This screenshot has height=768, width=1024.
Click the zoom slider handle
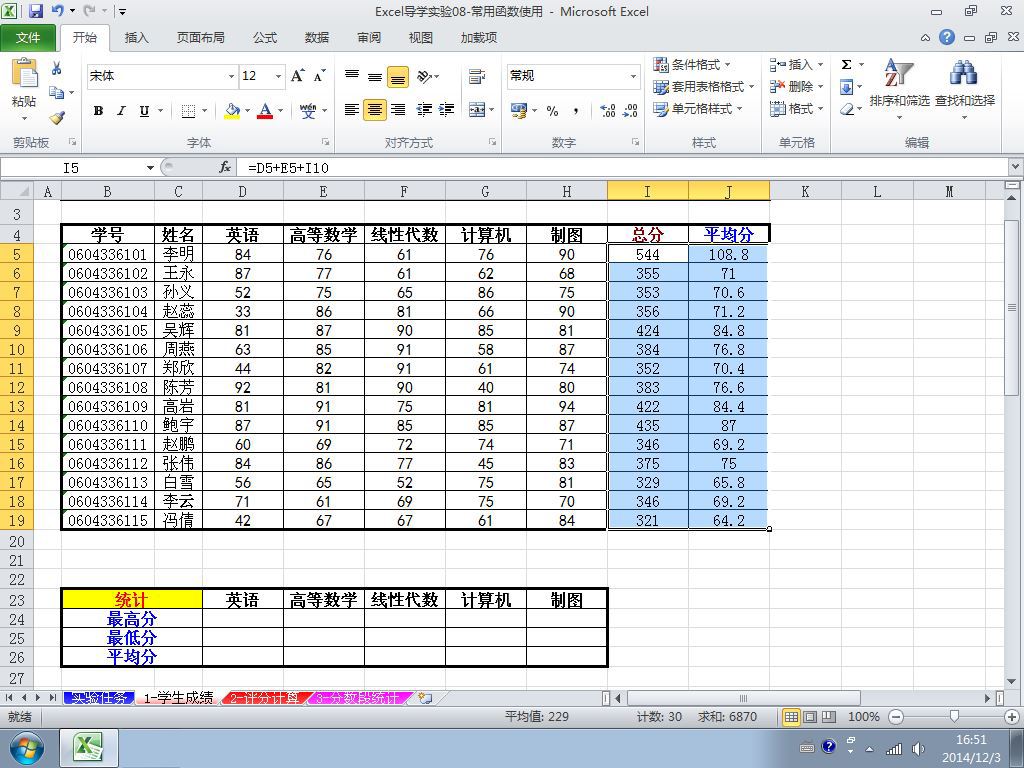[x=954, y=717]
